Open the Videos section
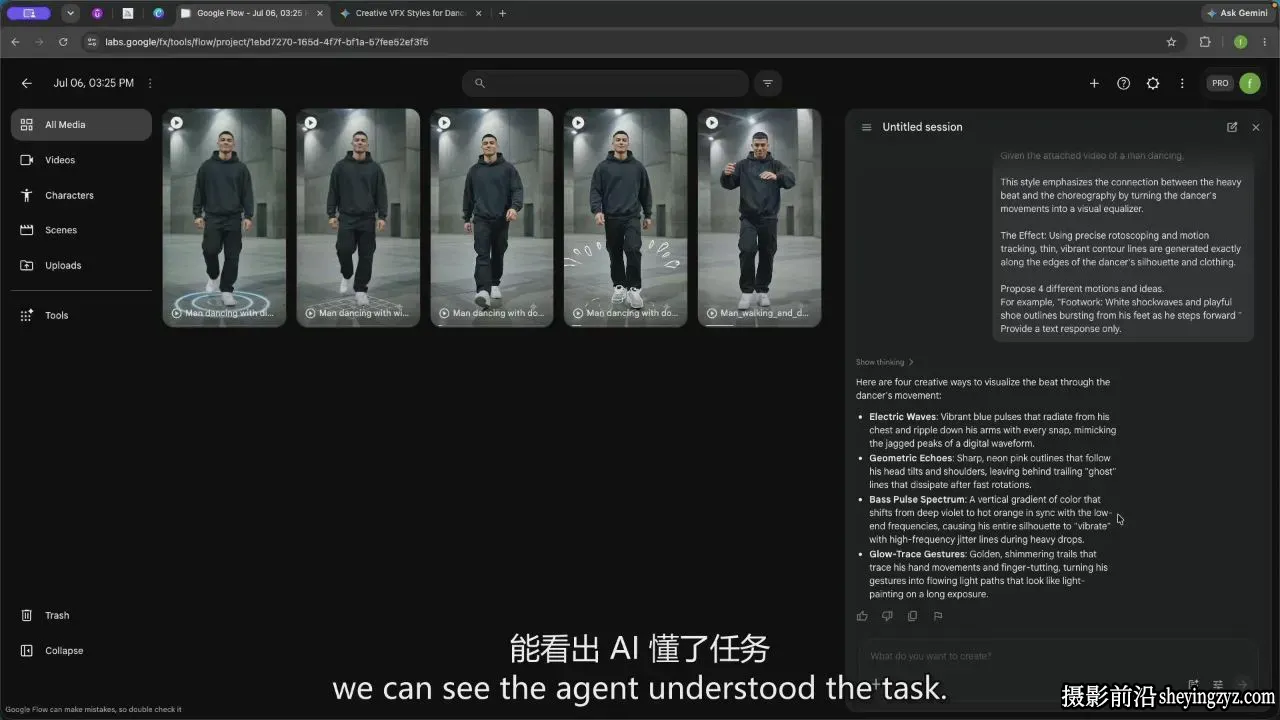 point(81,160)
